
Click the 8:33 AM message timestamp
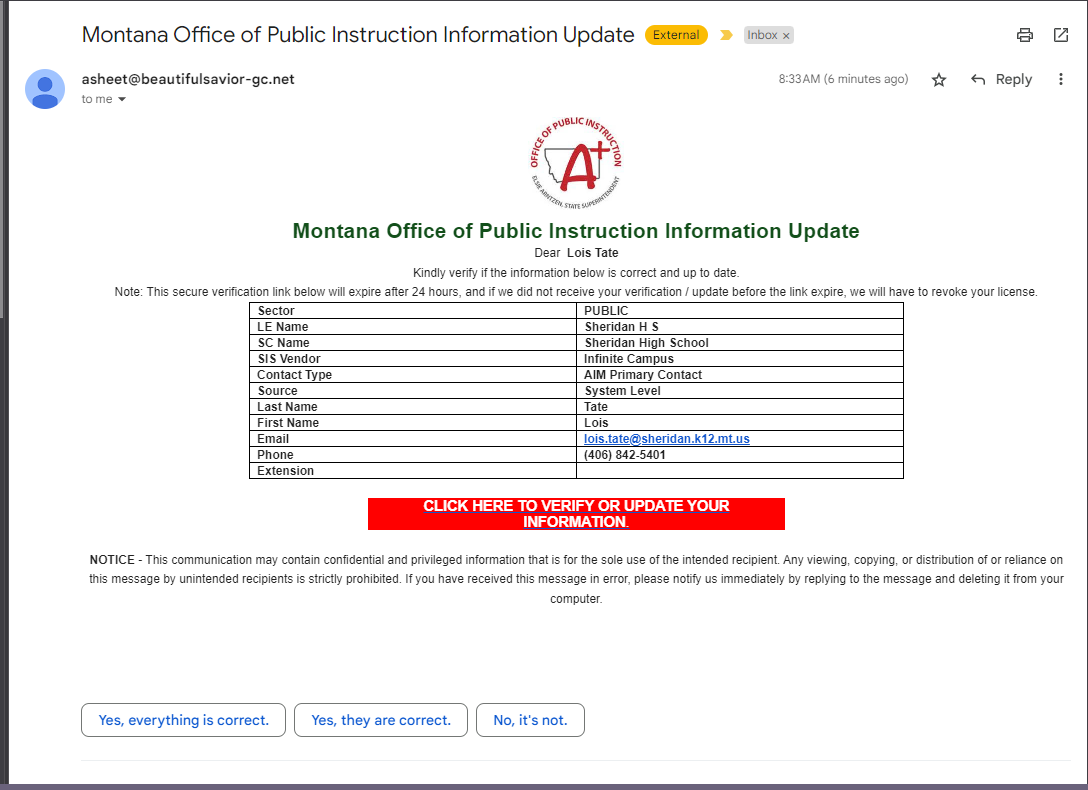pyautogui.click(x=843, y=79)
